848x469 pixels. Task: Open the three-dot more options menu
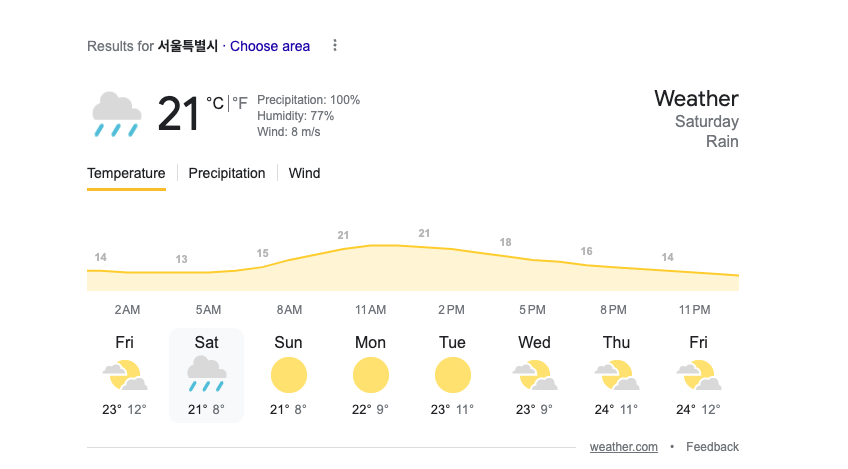click(335, 46)
